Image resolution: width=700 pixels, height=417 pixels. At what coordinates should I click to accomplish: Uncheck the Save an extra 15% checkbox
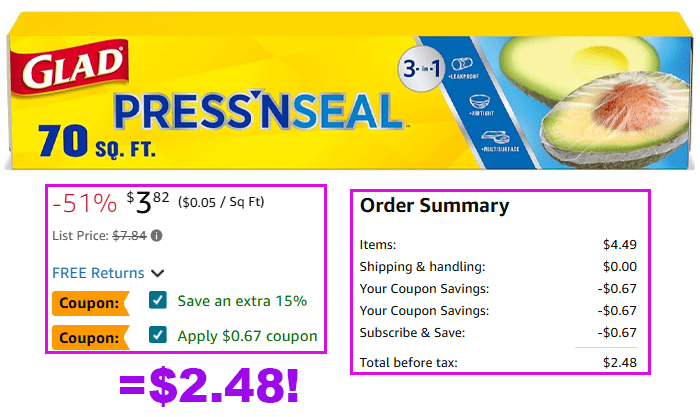(x=157, y=301)
